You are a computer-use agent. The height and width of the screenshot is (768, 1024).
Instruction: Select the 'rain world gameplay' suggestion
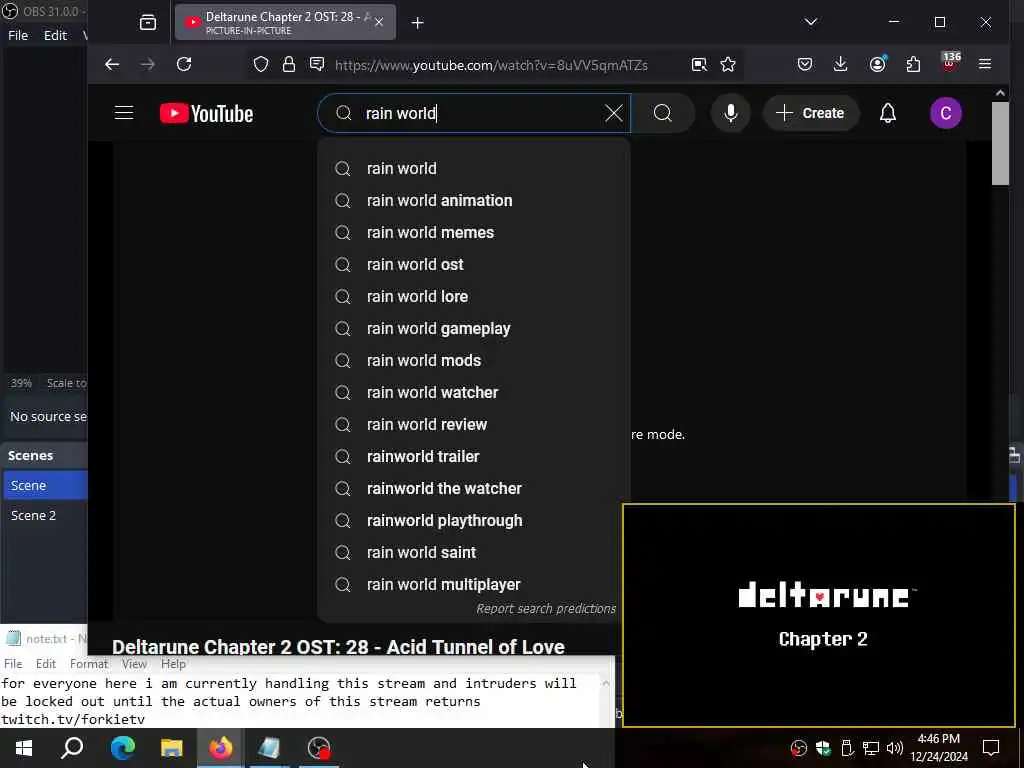(473, 328)
